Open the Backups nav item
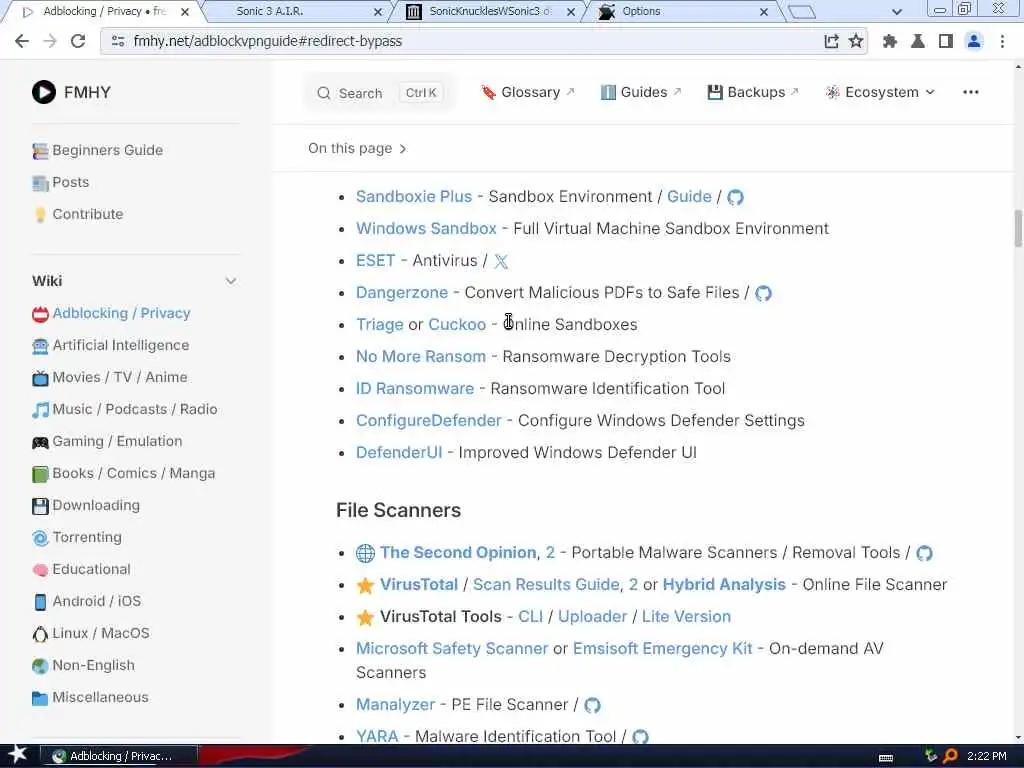The width and height of the screenshot is (1024, 768). tap(753, 92)
